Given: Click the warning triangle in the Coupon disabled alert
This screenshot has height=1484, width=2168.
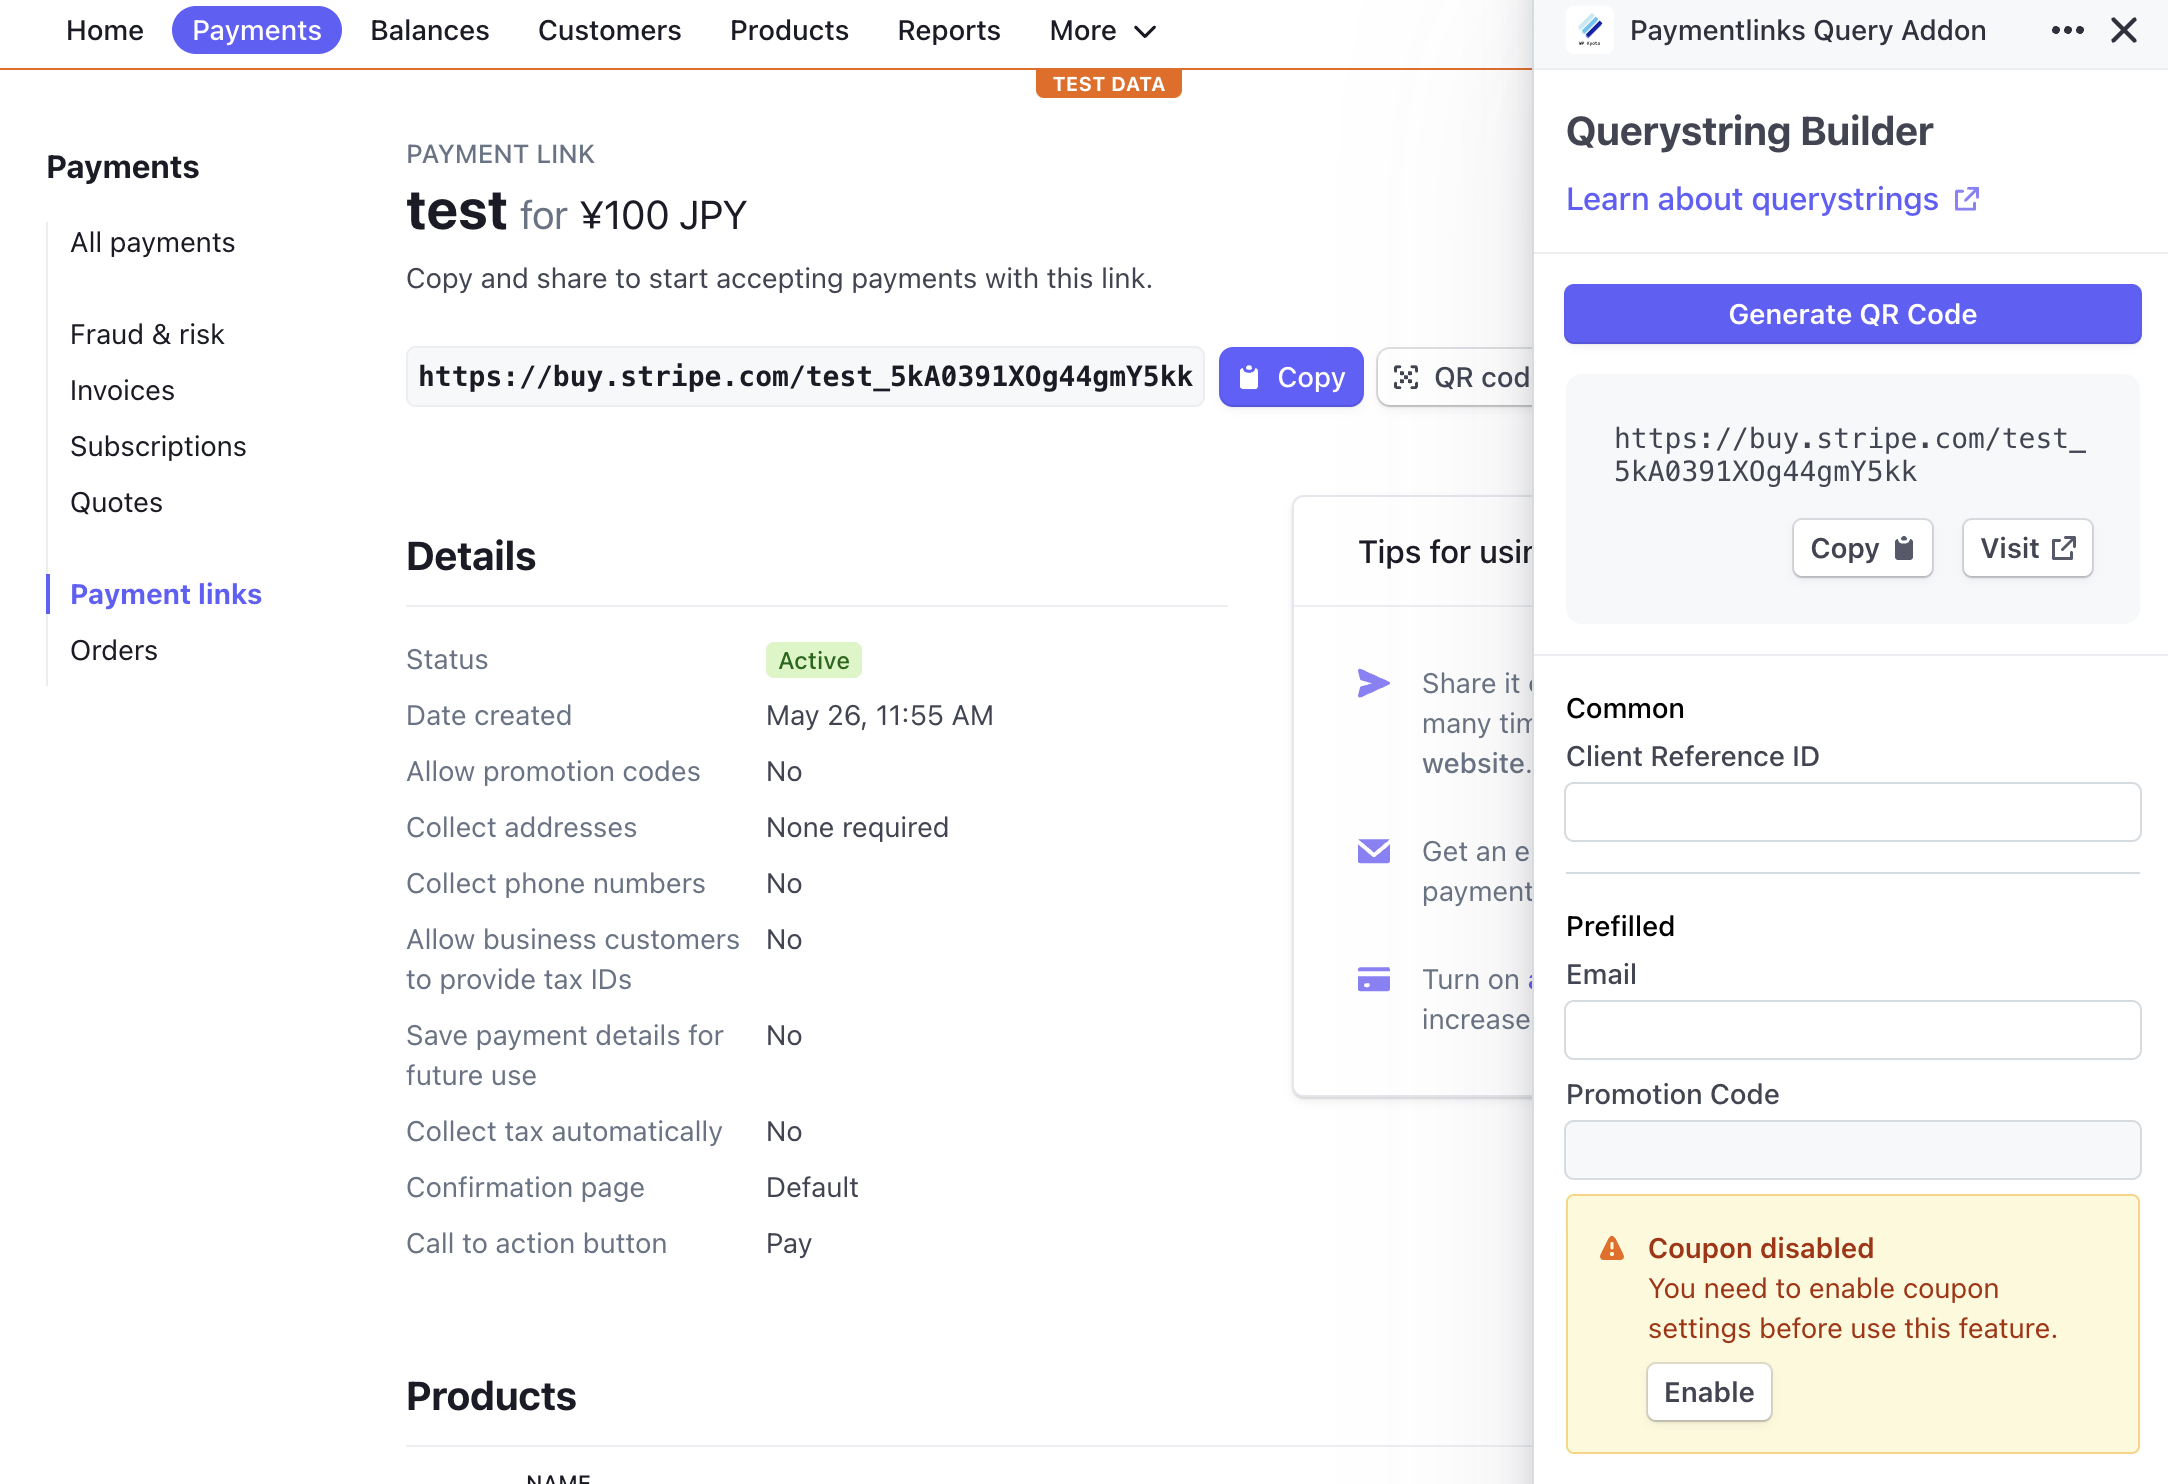Looking at the screenshot, I should pyautogui.click(x=1611, y=1247).
